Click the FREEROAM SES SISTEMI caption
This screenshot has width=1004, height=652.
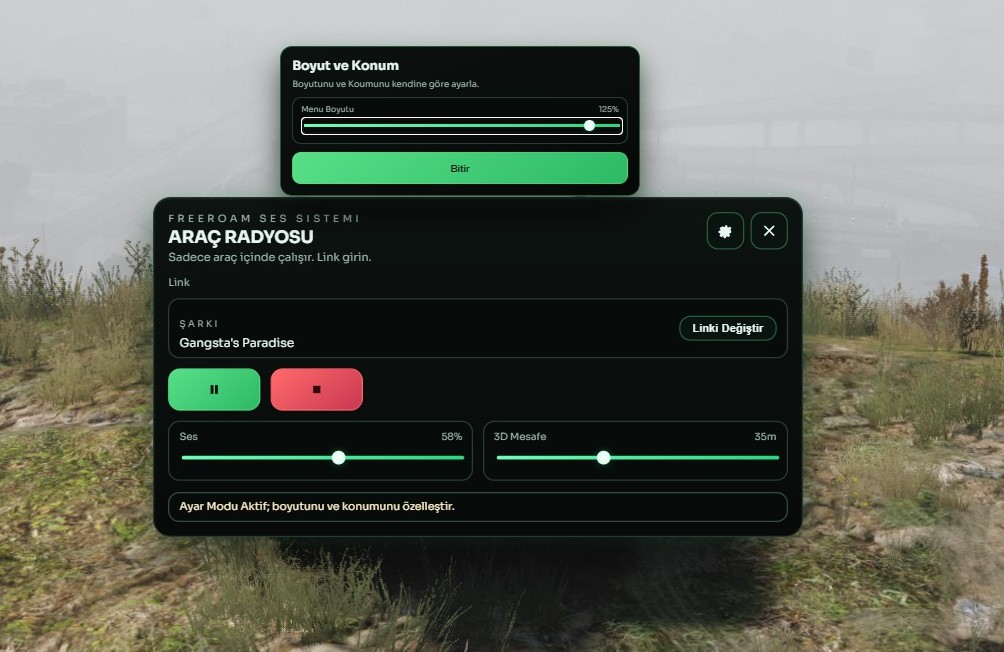click(x=264, y=218)
